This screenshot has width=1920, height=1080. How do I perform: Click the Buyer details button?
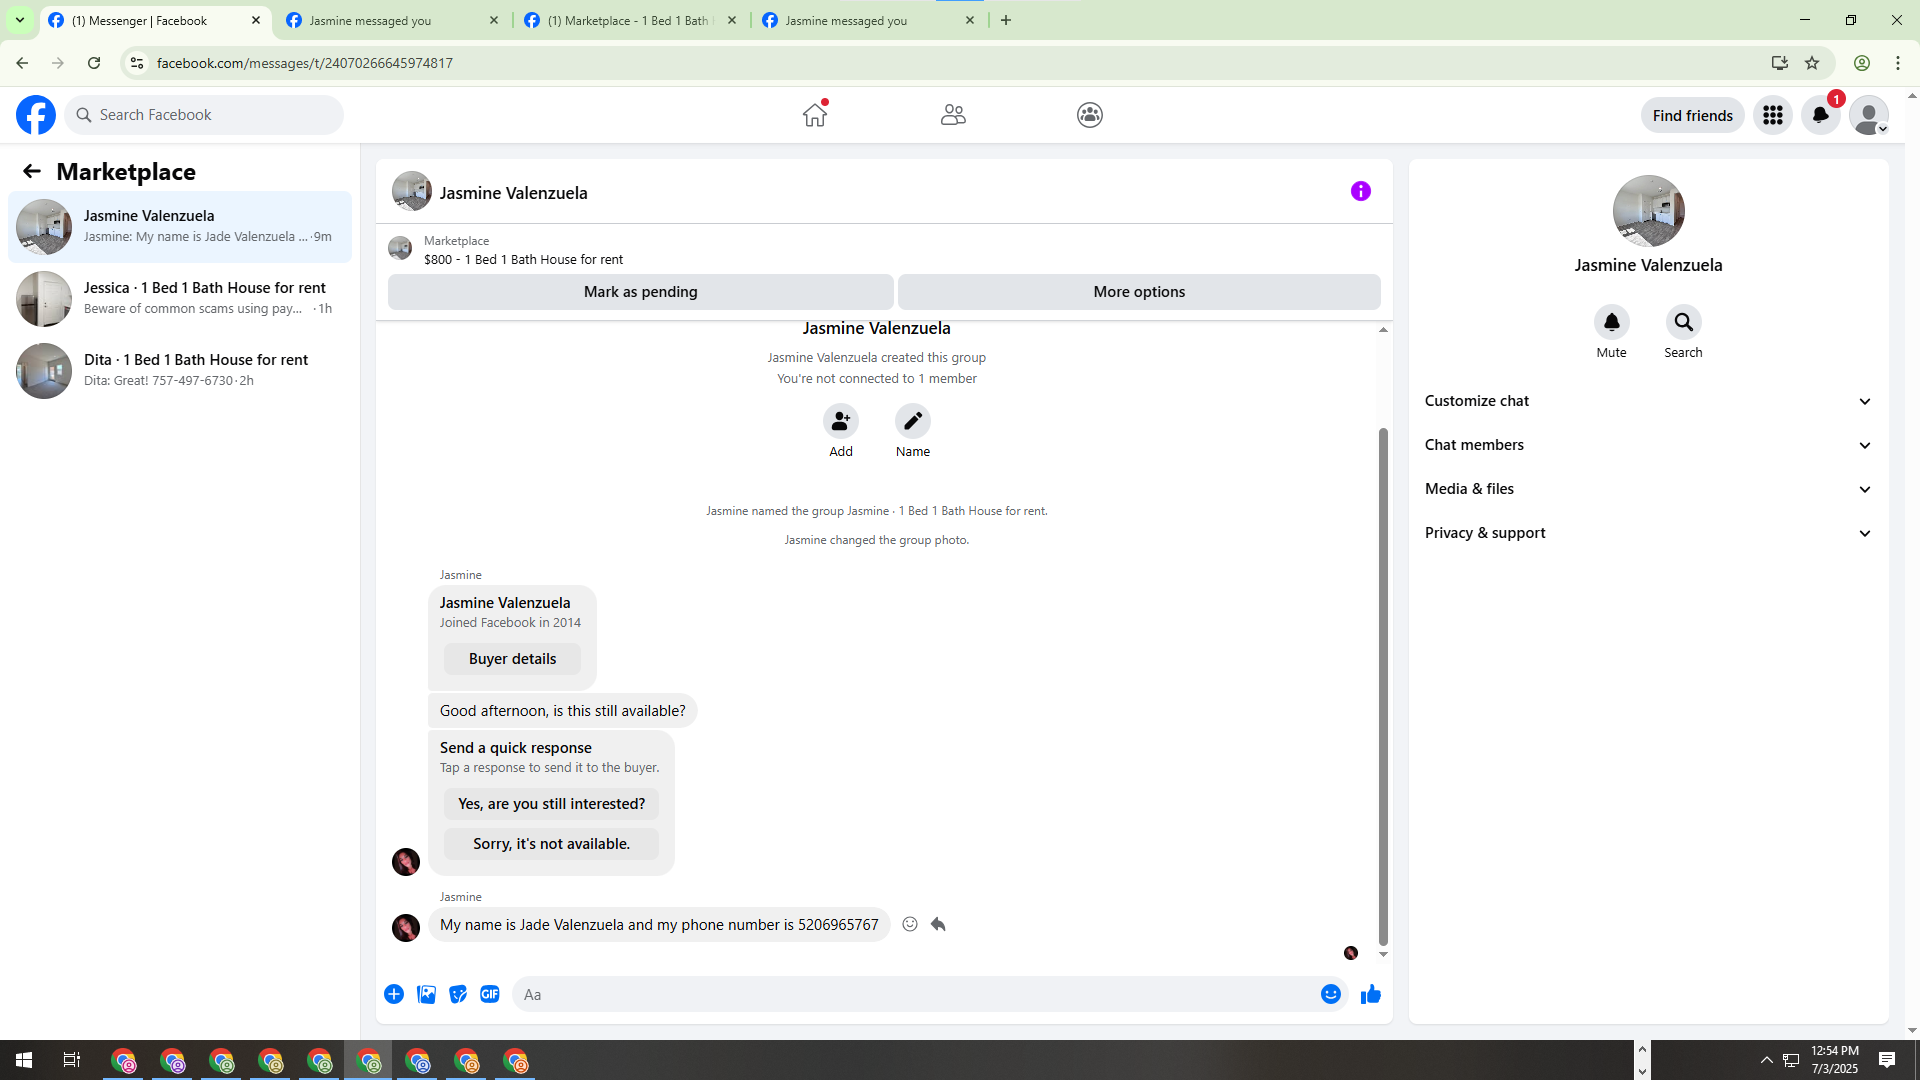point(512,659)
